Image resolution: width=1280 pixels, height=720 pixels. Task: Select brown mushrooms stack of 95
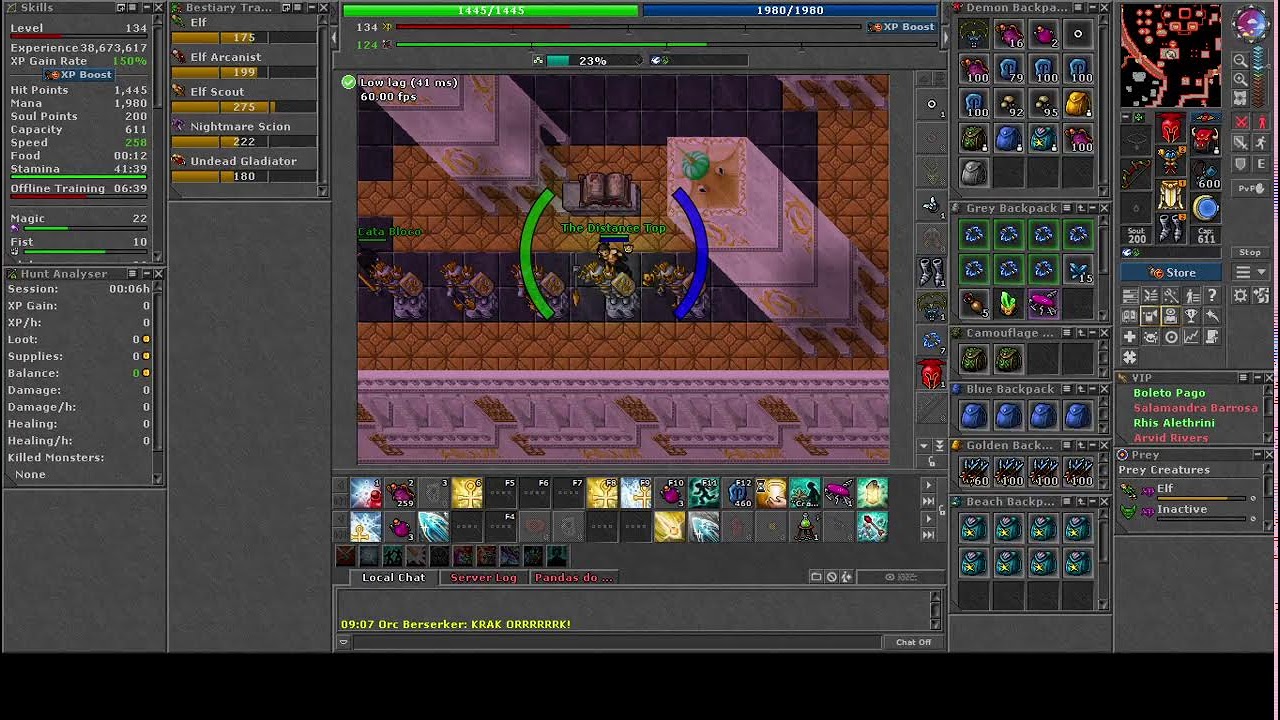click(1043, 104)
